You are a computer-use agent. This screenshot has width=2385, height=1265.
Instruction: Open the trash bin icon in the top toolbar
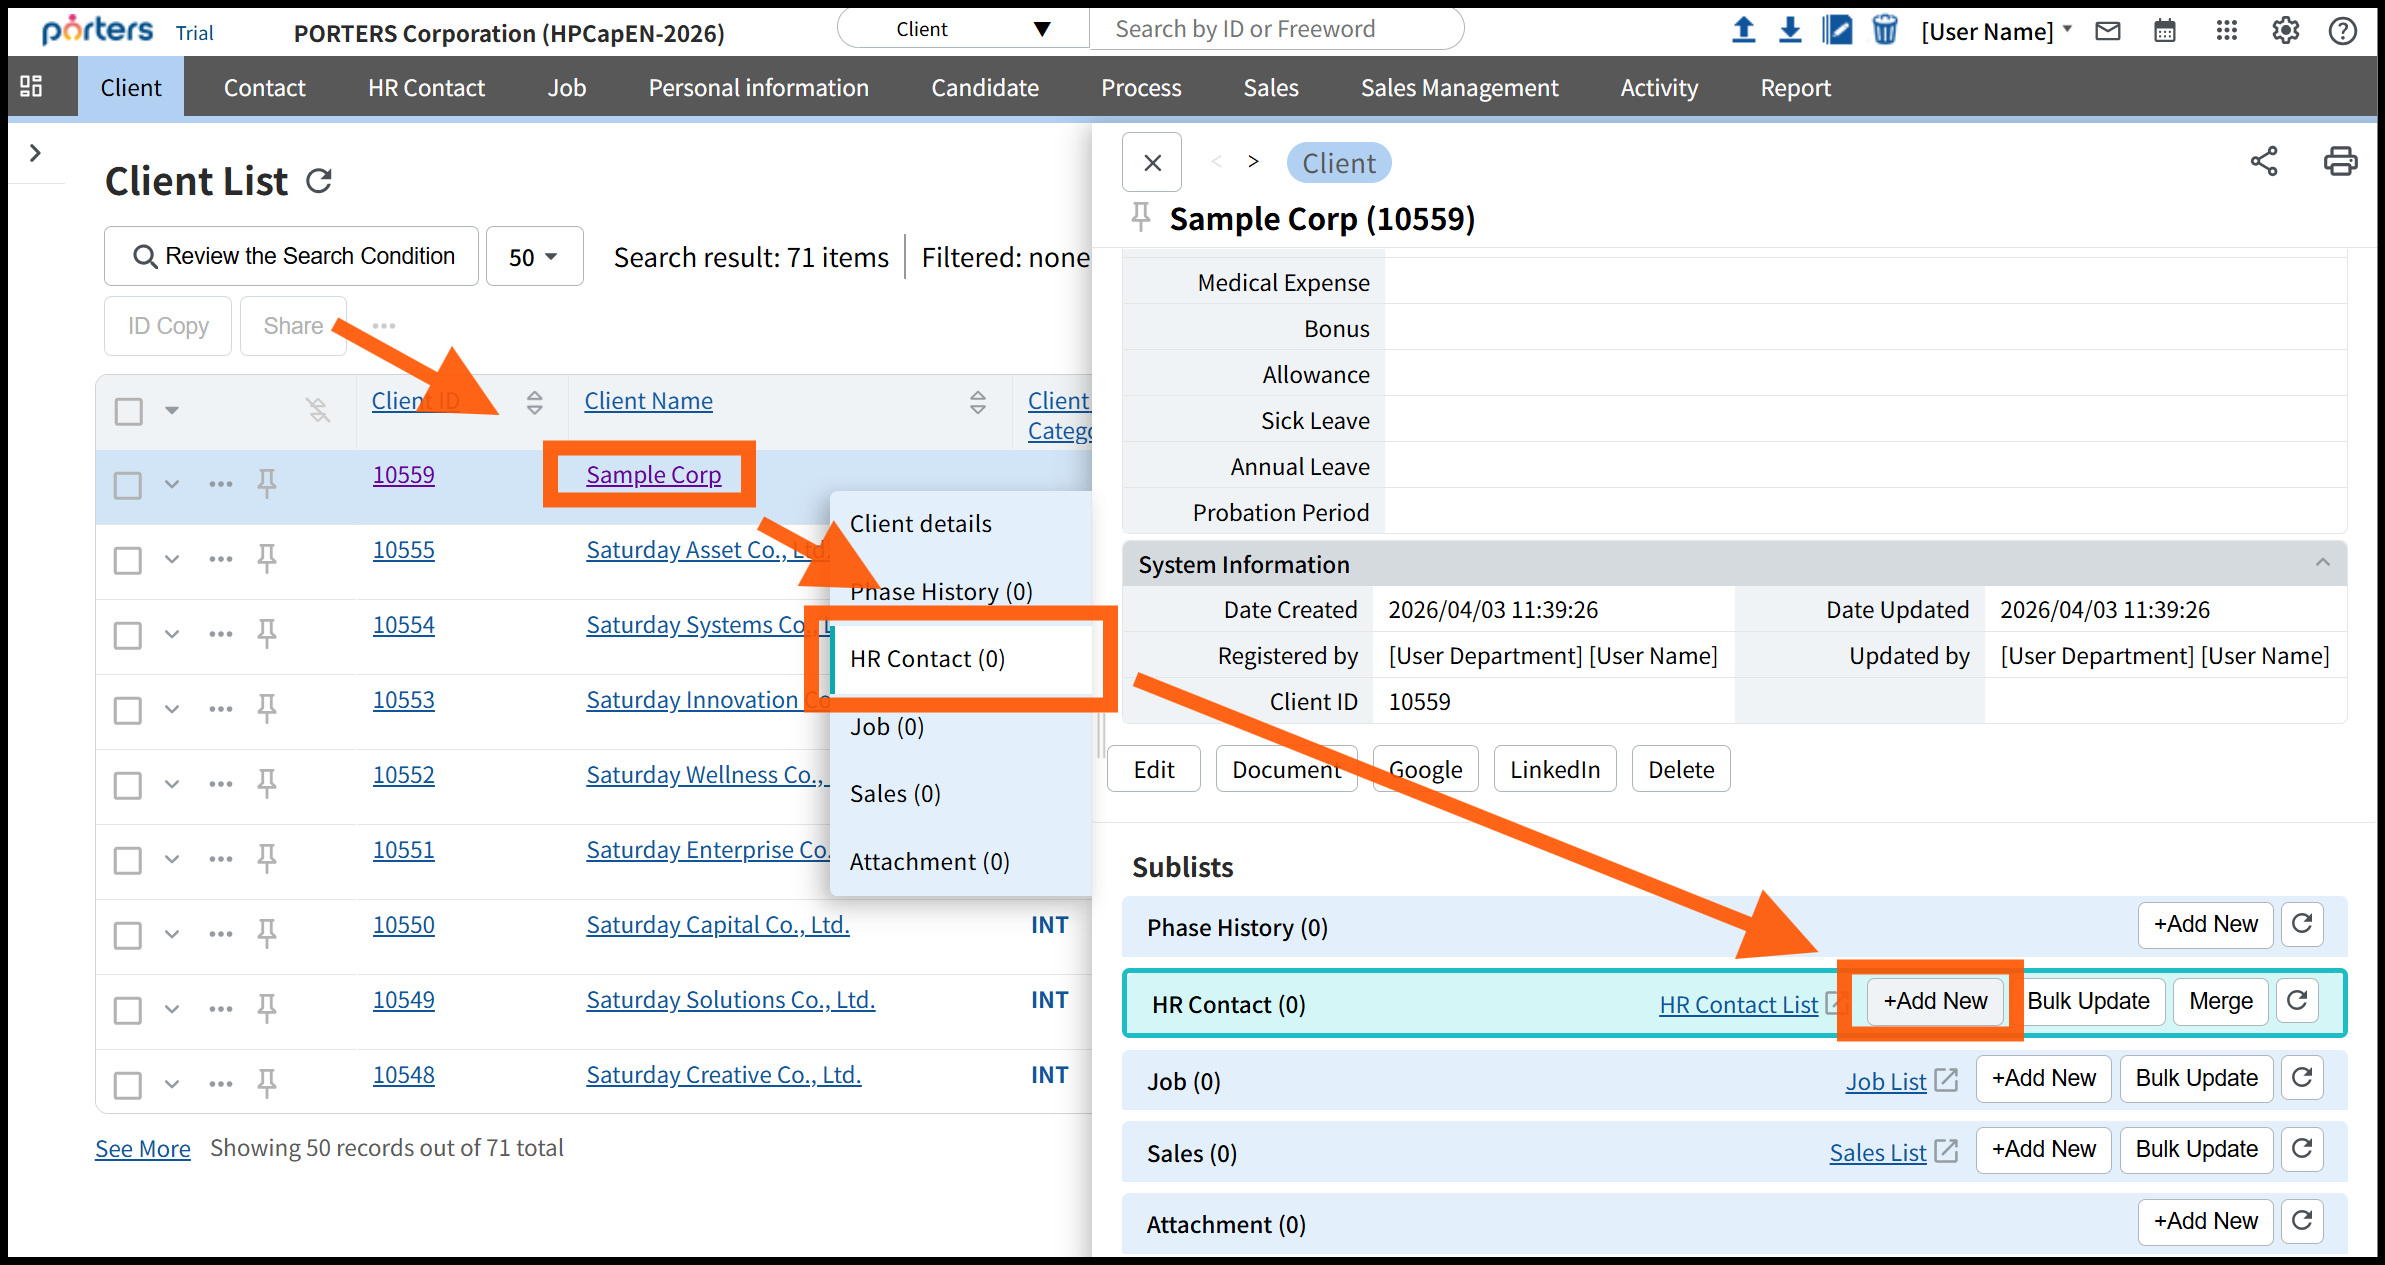click(x=1884, y=30)
